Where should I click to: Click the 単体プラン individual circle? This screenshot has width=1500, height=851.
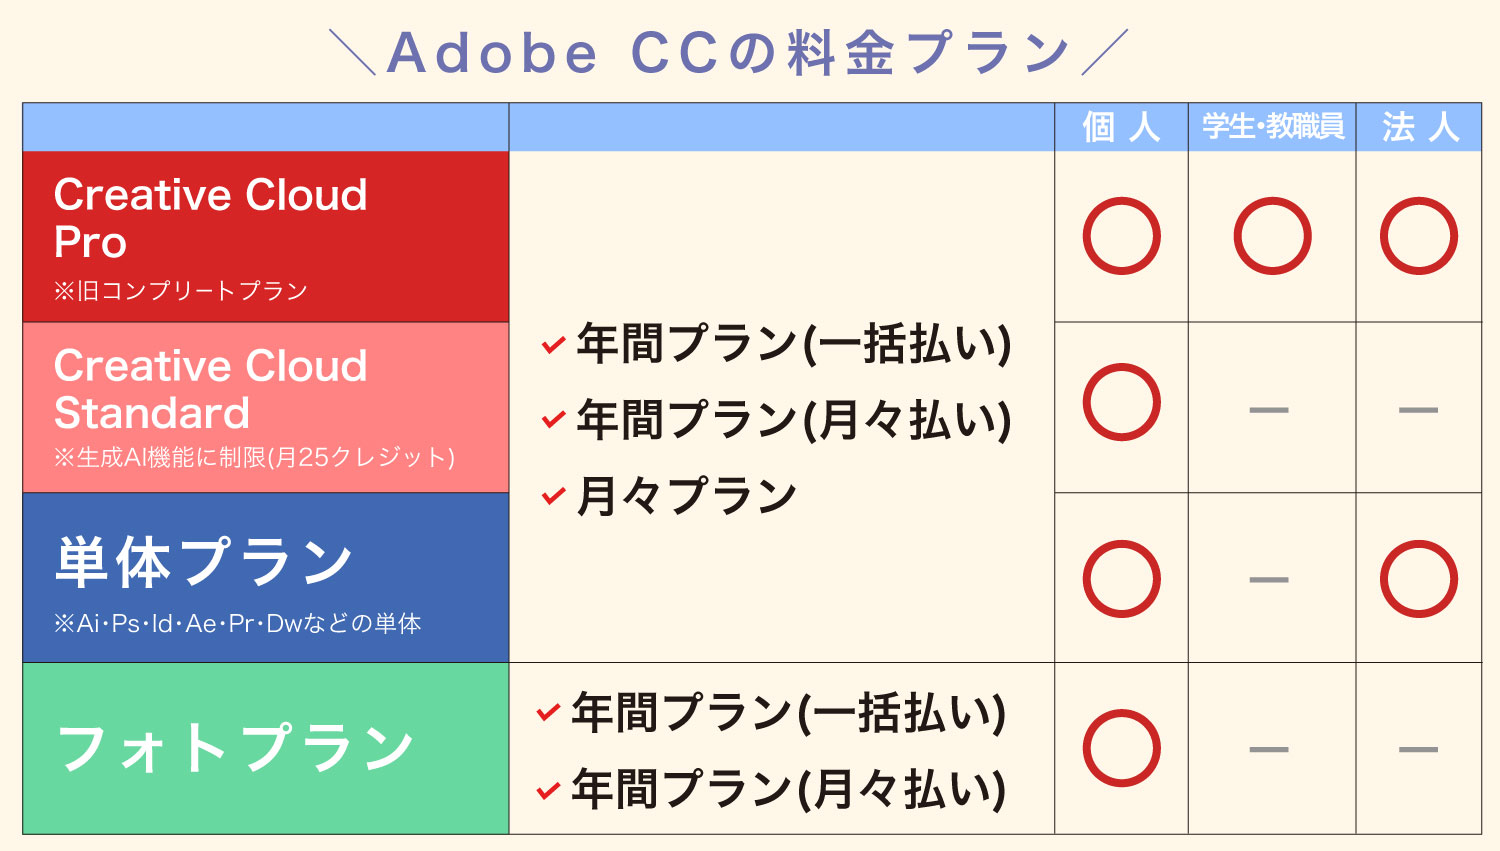(1121, 579)
